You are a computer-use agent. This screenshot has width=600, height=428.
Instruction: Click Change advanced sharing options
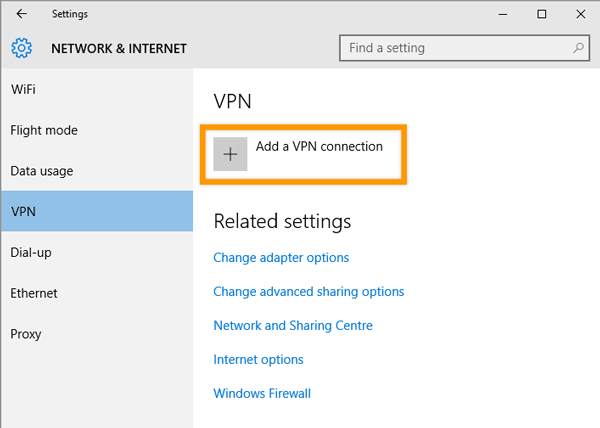(x=309, y=291)
